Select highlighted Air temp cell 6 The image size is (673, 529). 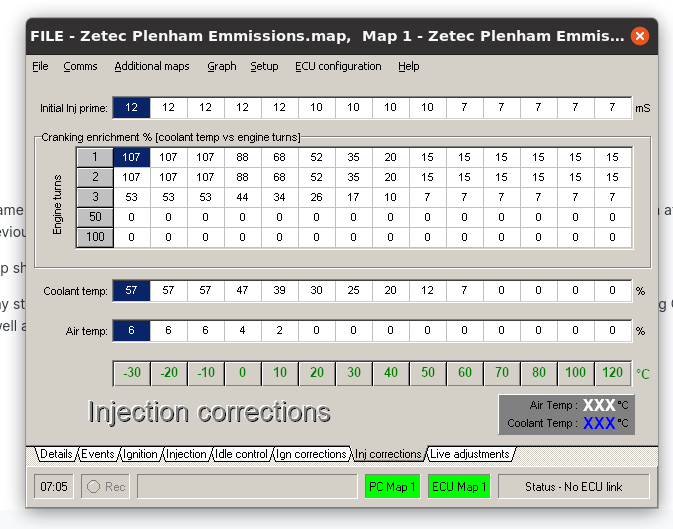tap(131, 331)
